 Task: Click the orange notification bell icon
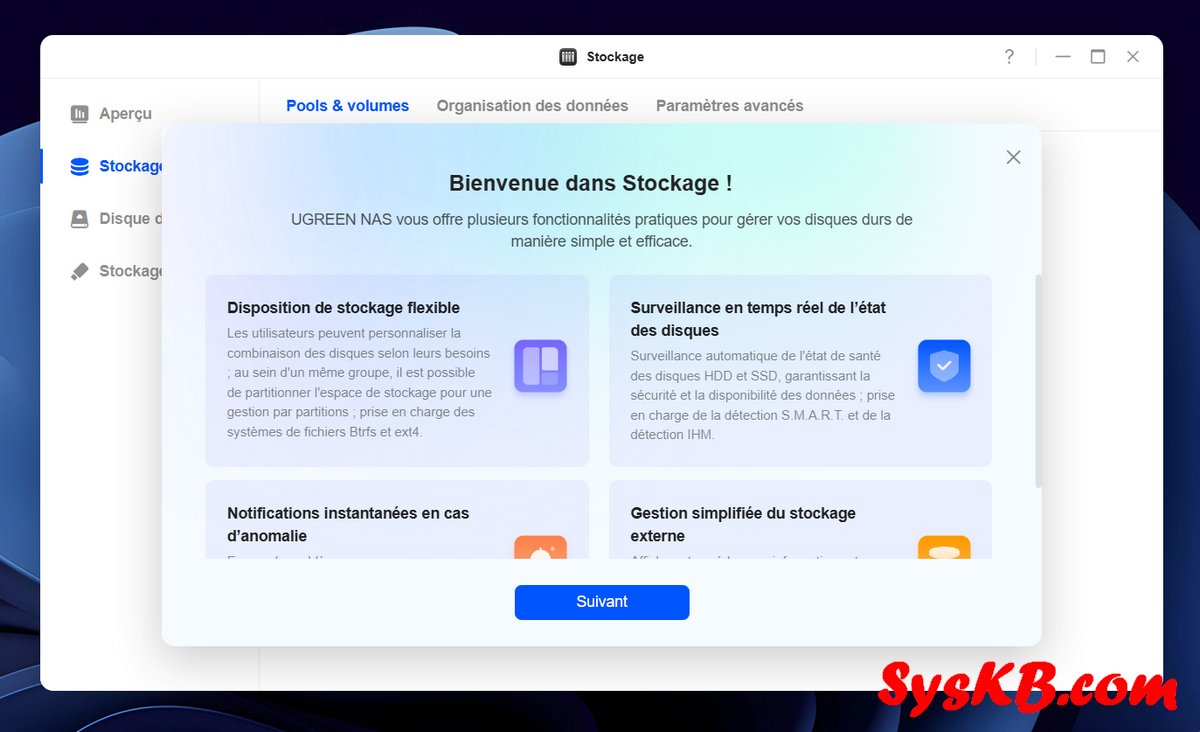(x=540, y=548)
